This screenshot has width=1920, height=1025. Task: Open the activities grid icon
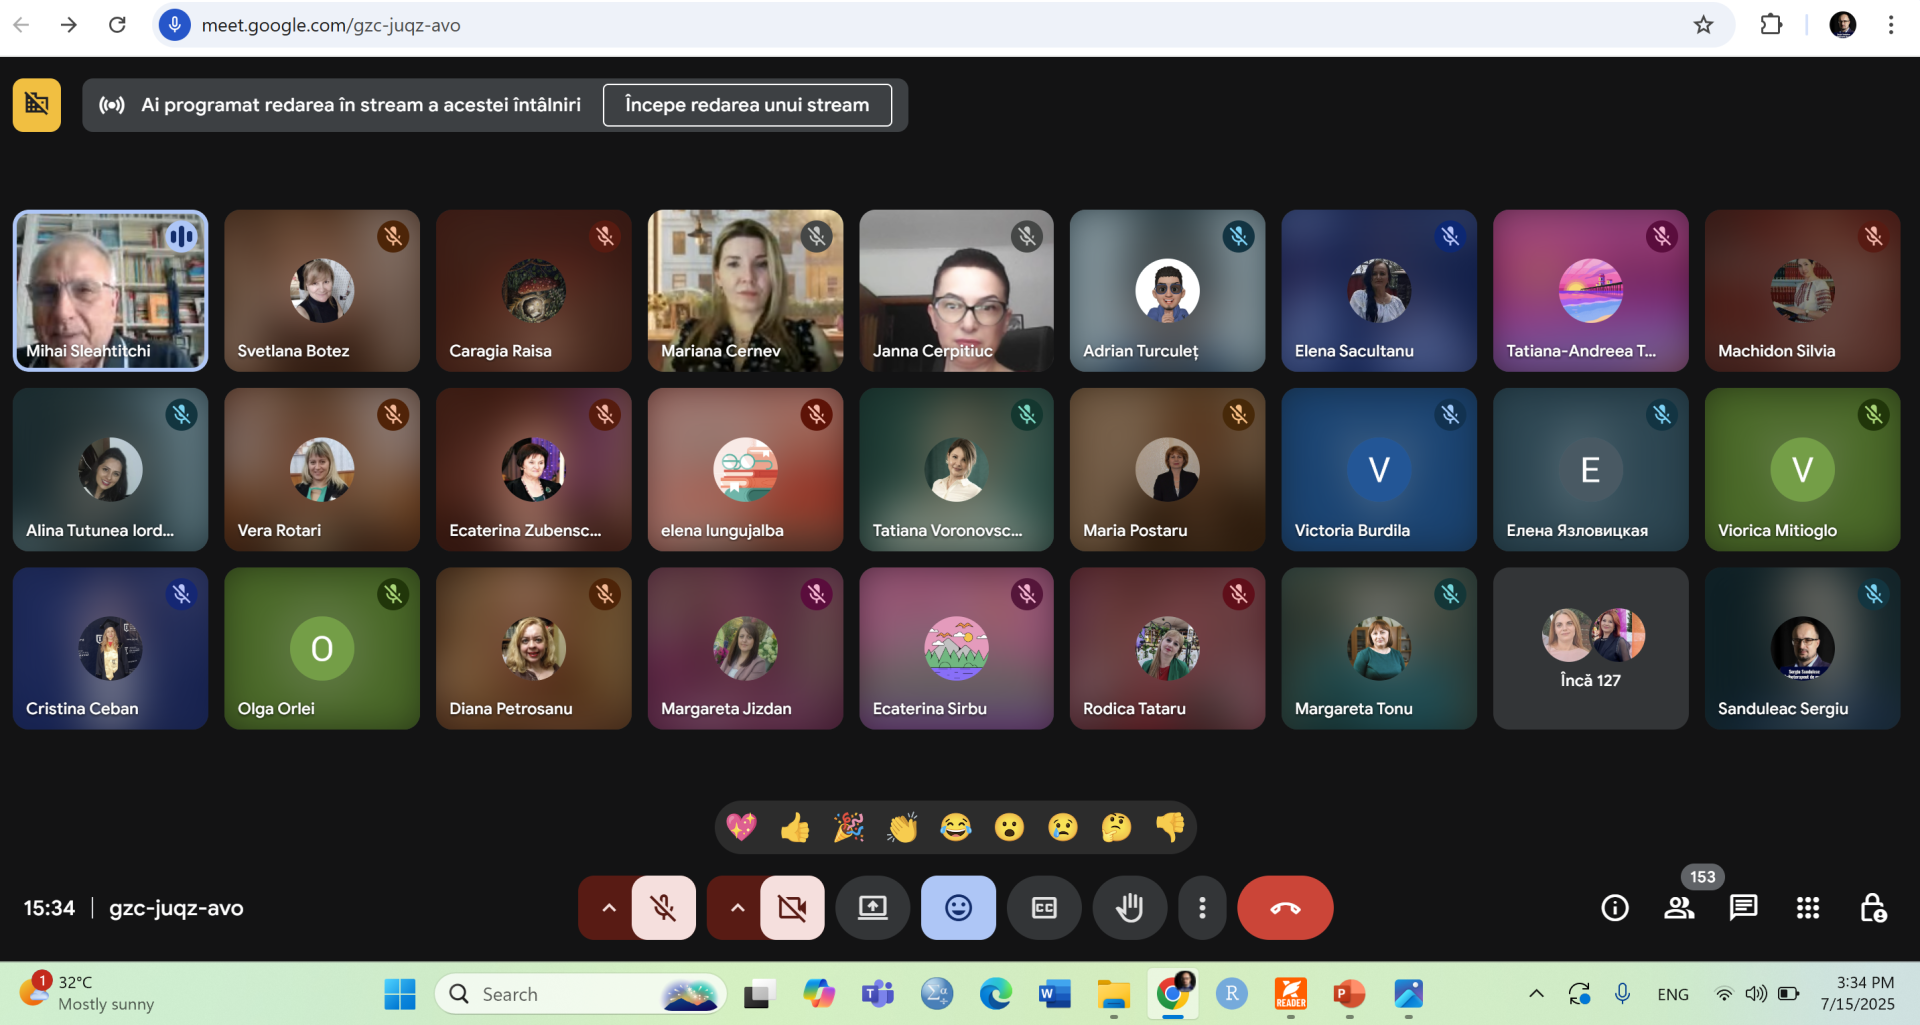tap(1807, 908)
